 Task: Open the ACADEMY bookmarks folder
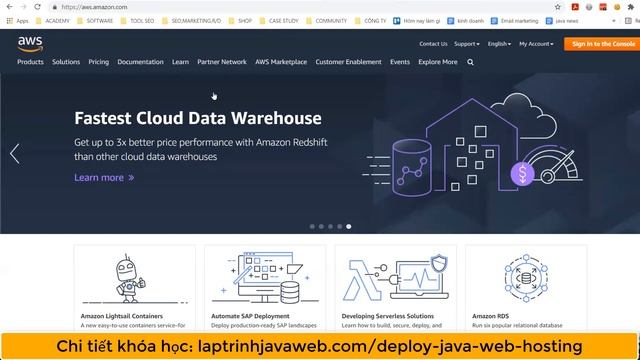coord(53,21)
